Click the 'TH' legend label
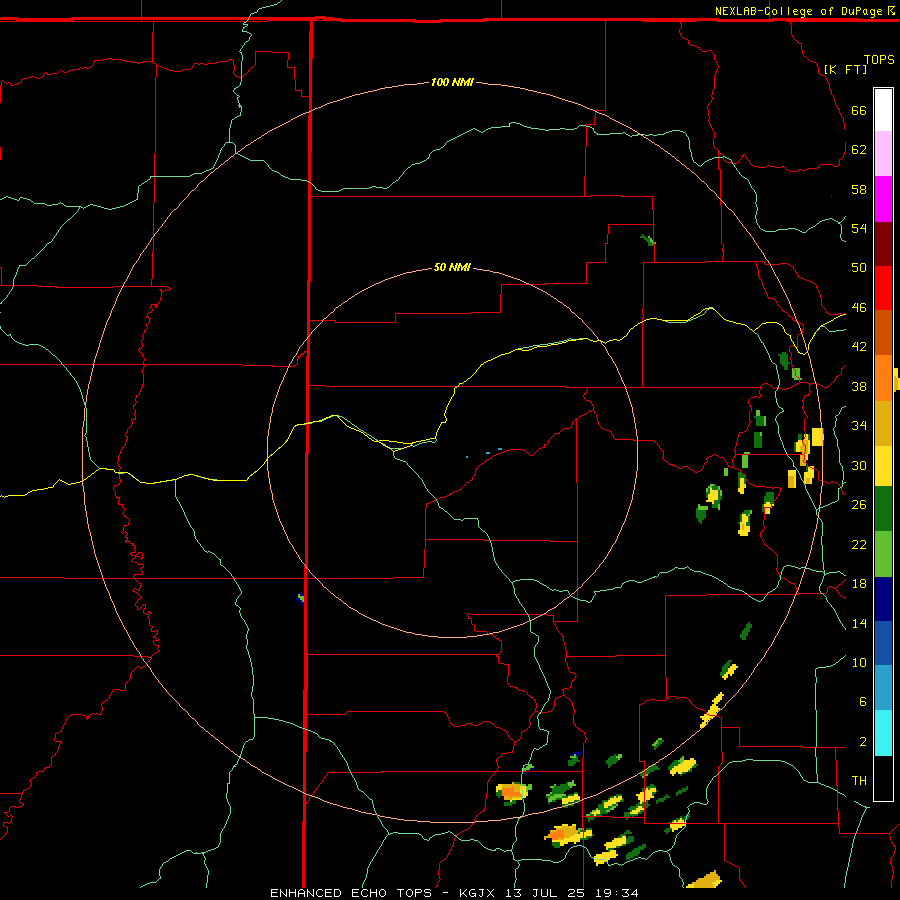Viewport: 900px width, 900px height. point(859,781)
